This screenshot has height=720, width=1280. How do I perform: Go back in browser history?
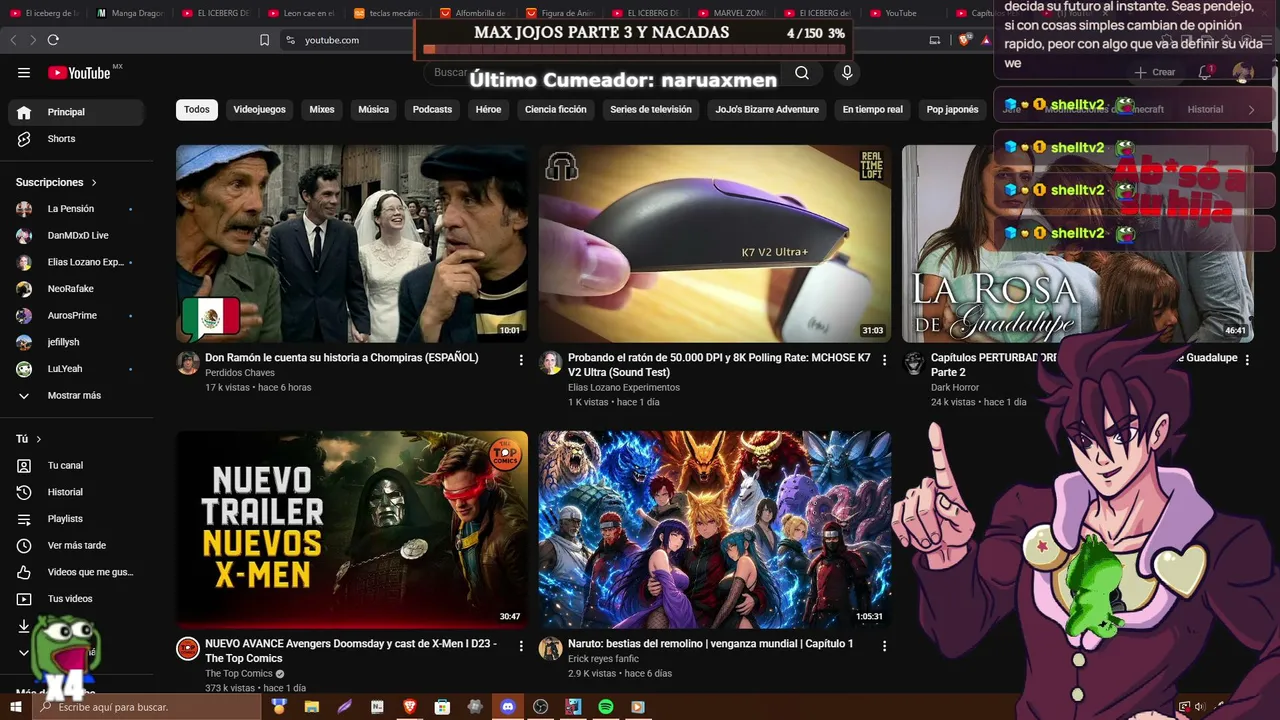click(14, 40)
